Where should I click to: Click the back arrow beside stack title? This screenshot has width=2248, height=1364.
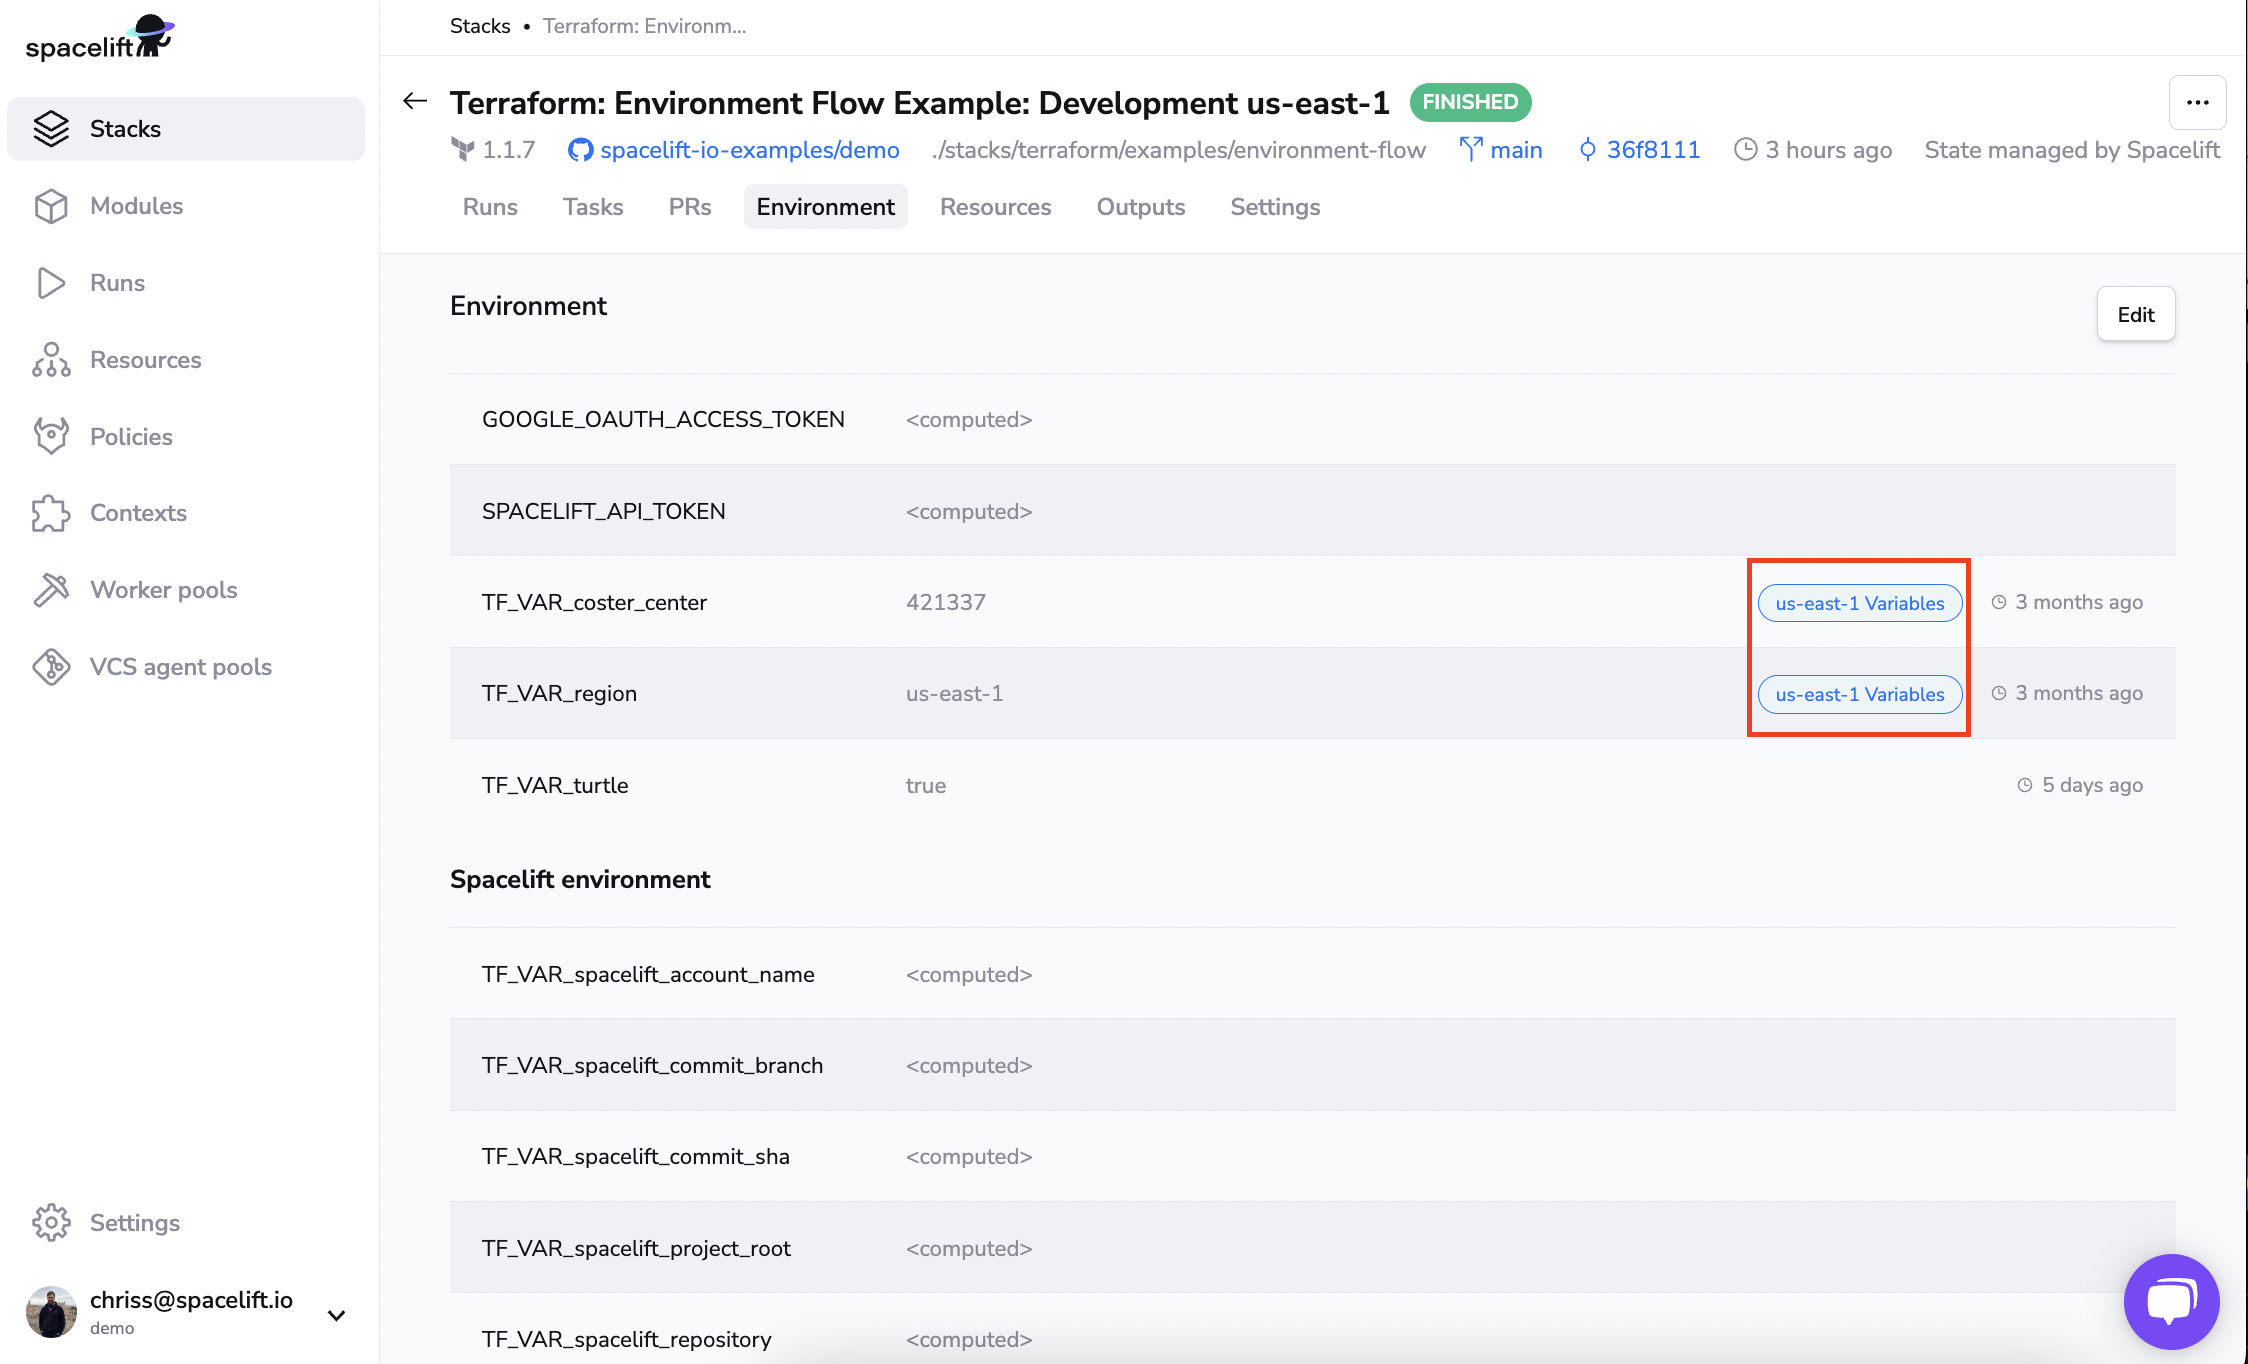point(415,101)
